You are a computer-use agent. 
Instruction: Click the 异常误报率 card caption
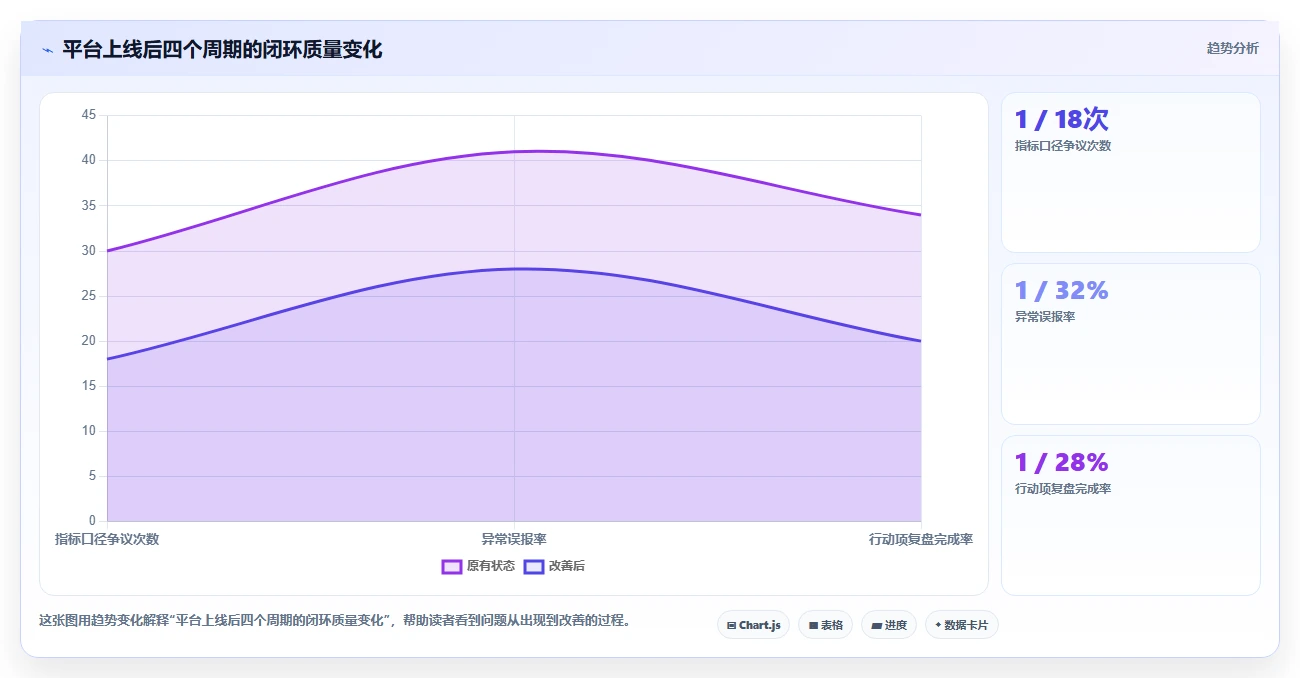click(1045, 317)
